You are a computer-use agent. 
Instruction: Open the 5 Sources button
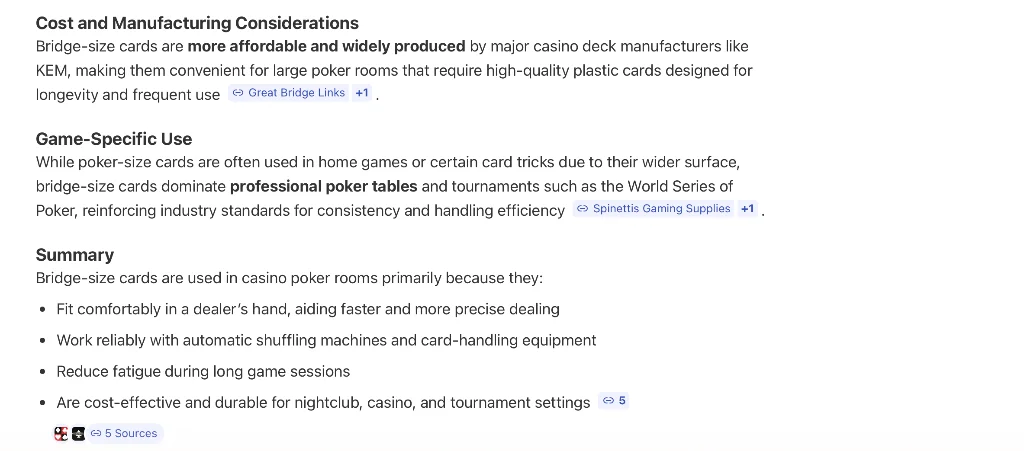(124, 433)
